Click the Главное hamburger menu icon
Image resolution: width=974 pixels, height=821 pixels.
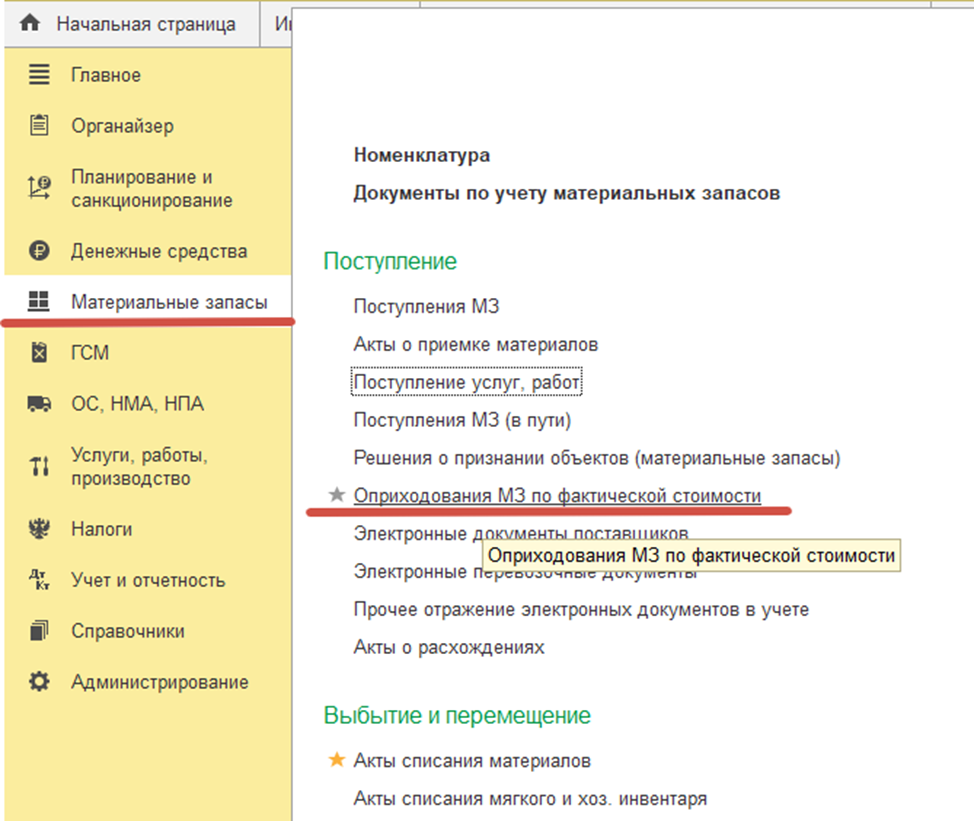point(39,75)
